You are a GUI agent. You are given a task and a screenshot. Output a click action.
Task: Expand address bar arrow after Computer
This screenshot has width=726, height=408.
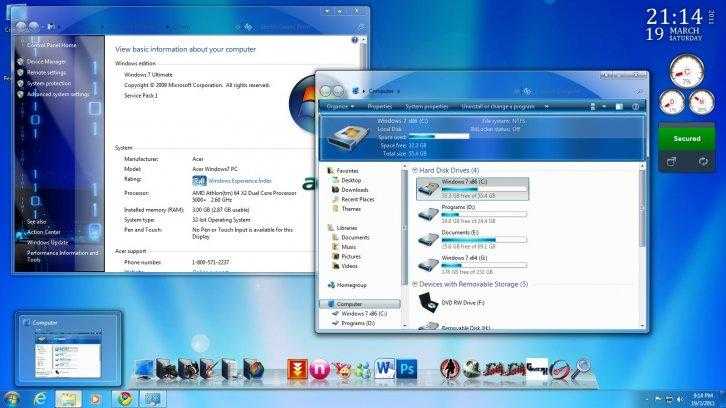(x=398, y=91)
